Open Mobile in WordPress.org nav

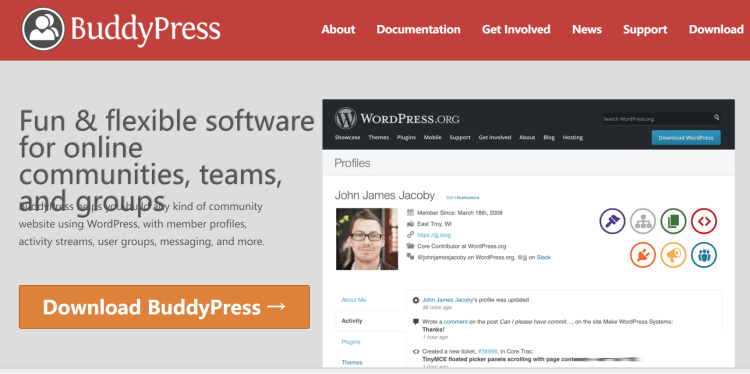click(x=432, y=137)
